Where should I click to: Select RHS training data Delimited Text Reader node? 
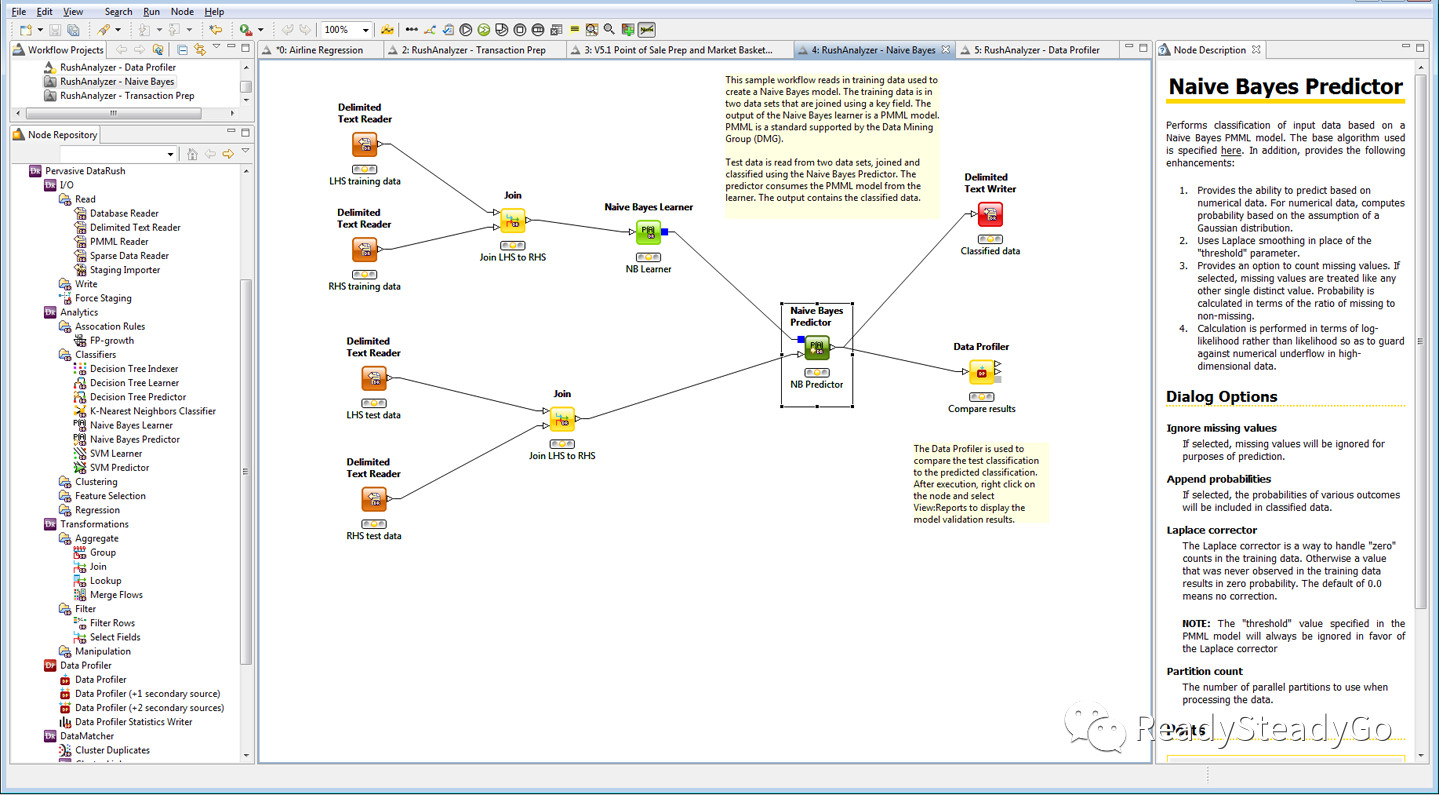[365, 249]
